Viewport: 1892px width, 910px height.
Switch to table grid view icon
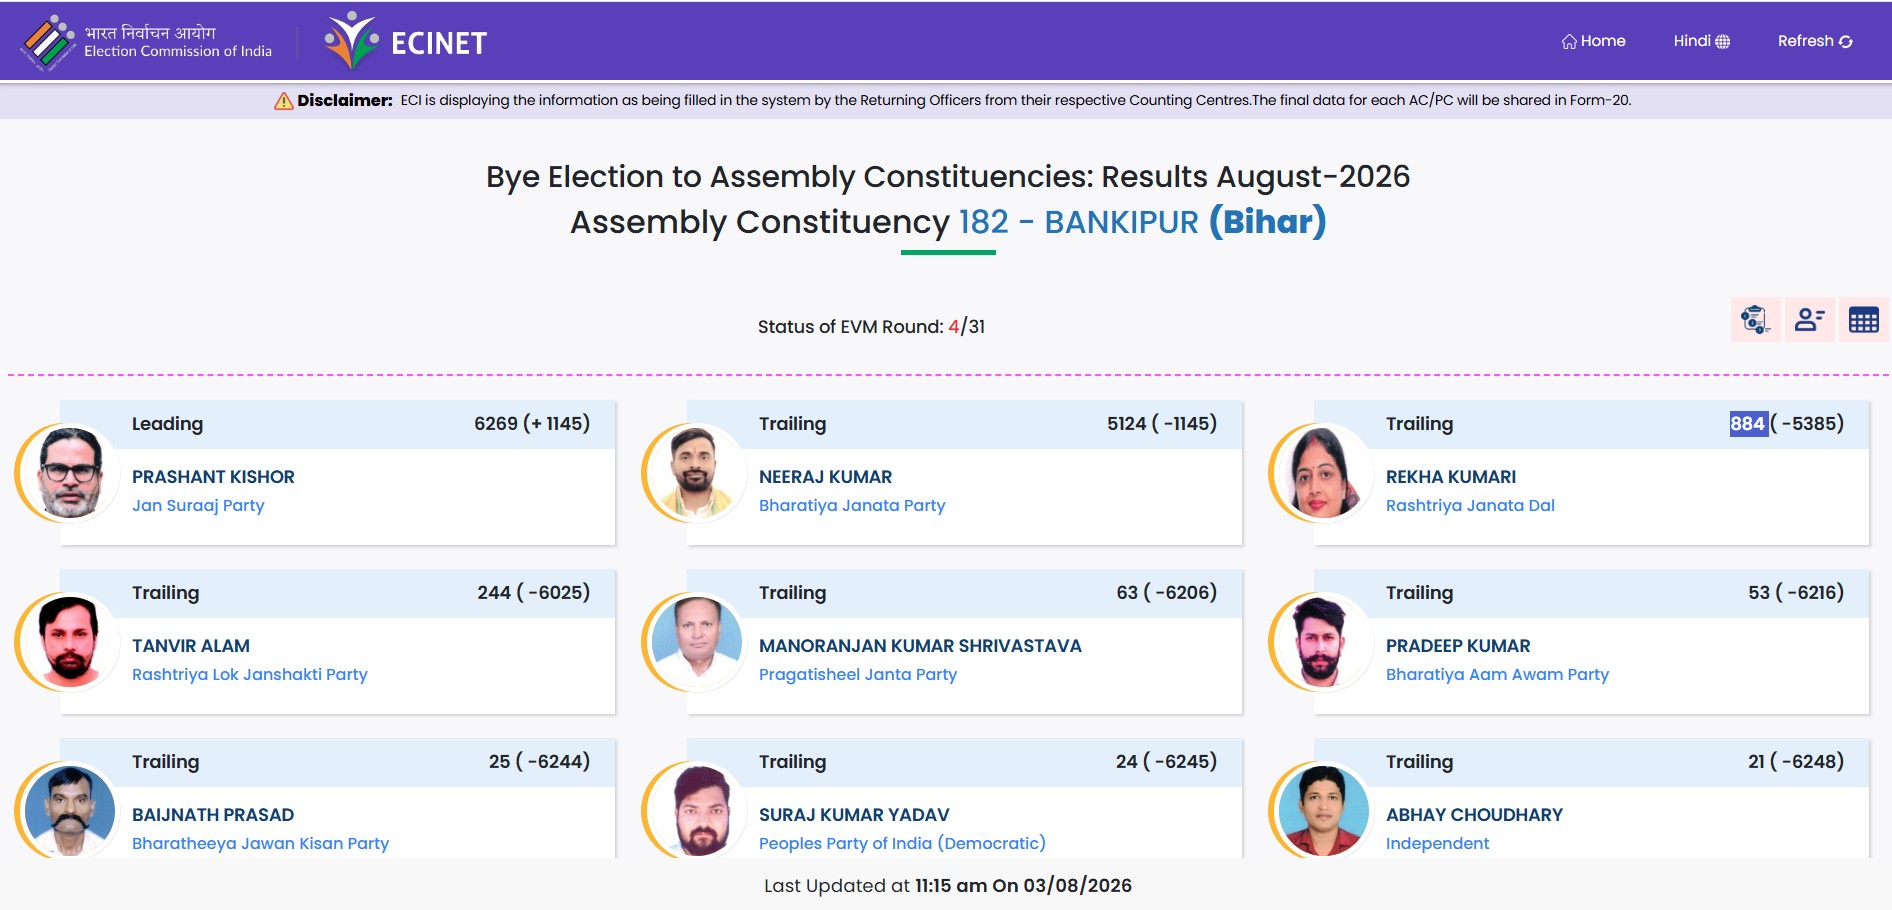click(x=1863, y=320)
